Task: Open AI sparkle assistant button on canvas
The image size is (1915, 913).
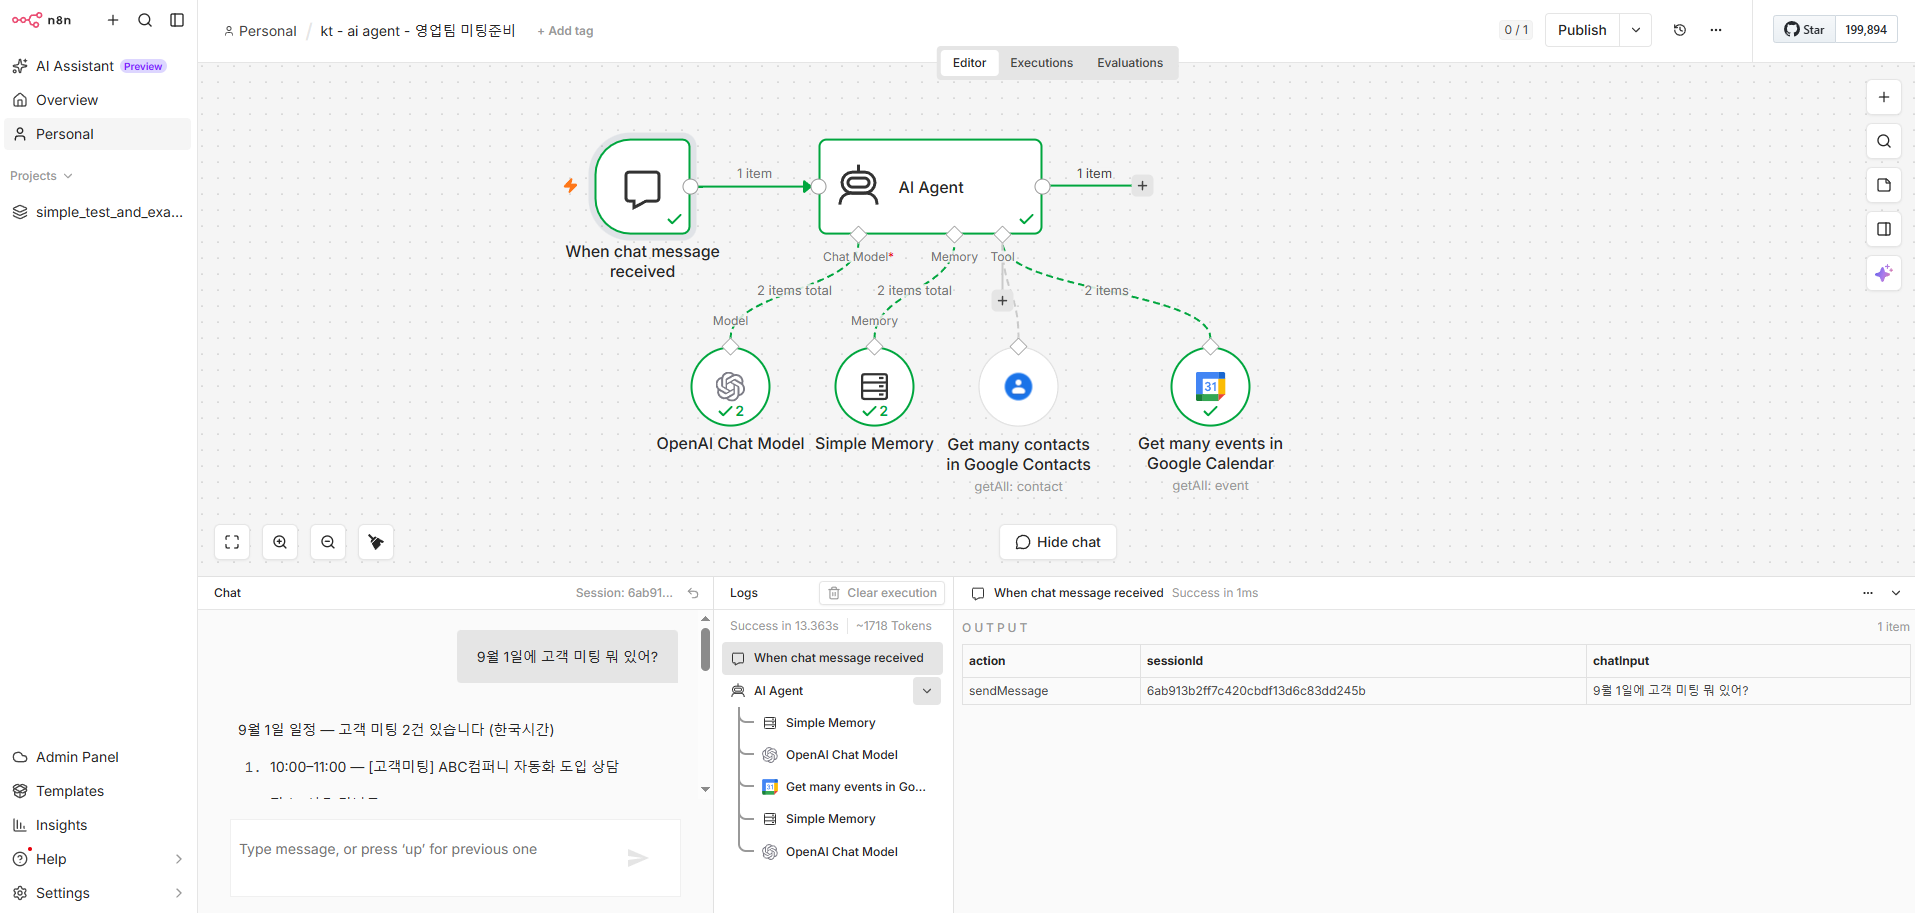Action: 1884,273
